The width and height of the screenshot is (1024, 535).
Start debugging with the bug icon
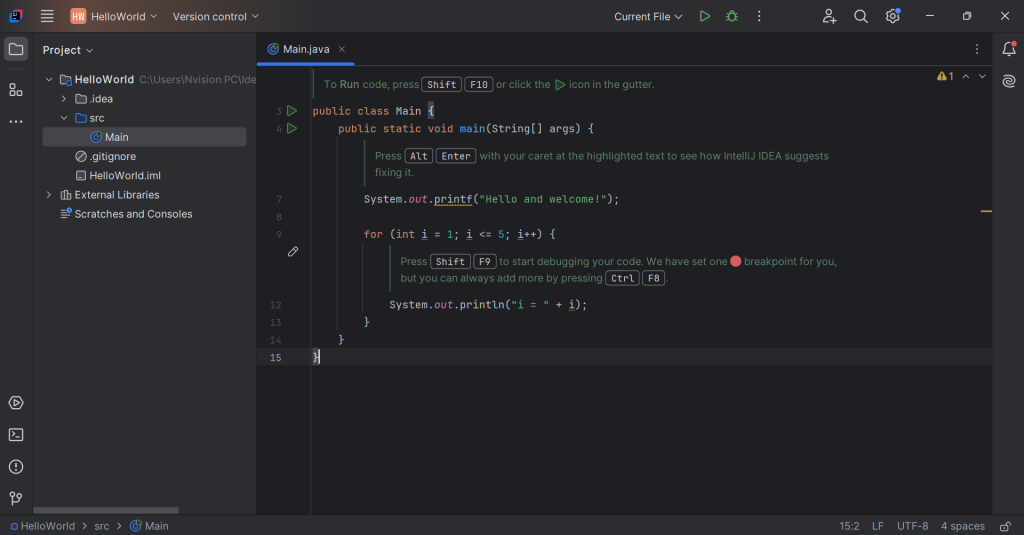[x=732, y=16]
